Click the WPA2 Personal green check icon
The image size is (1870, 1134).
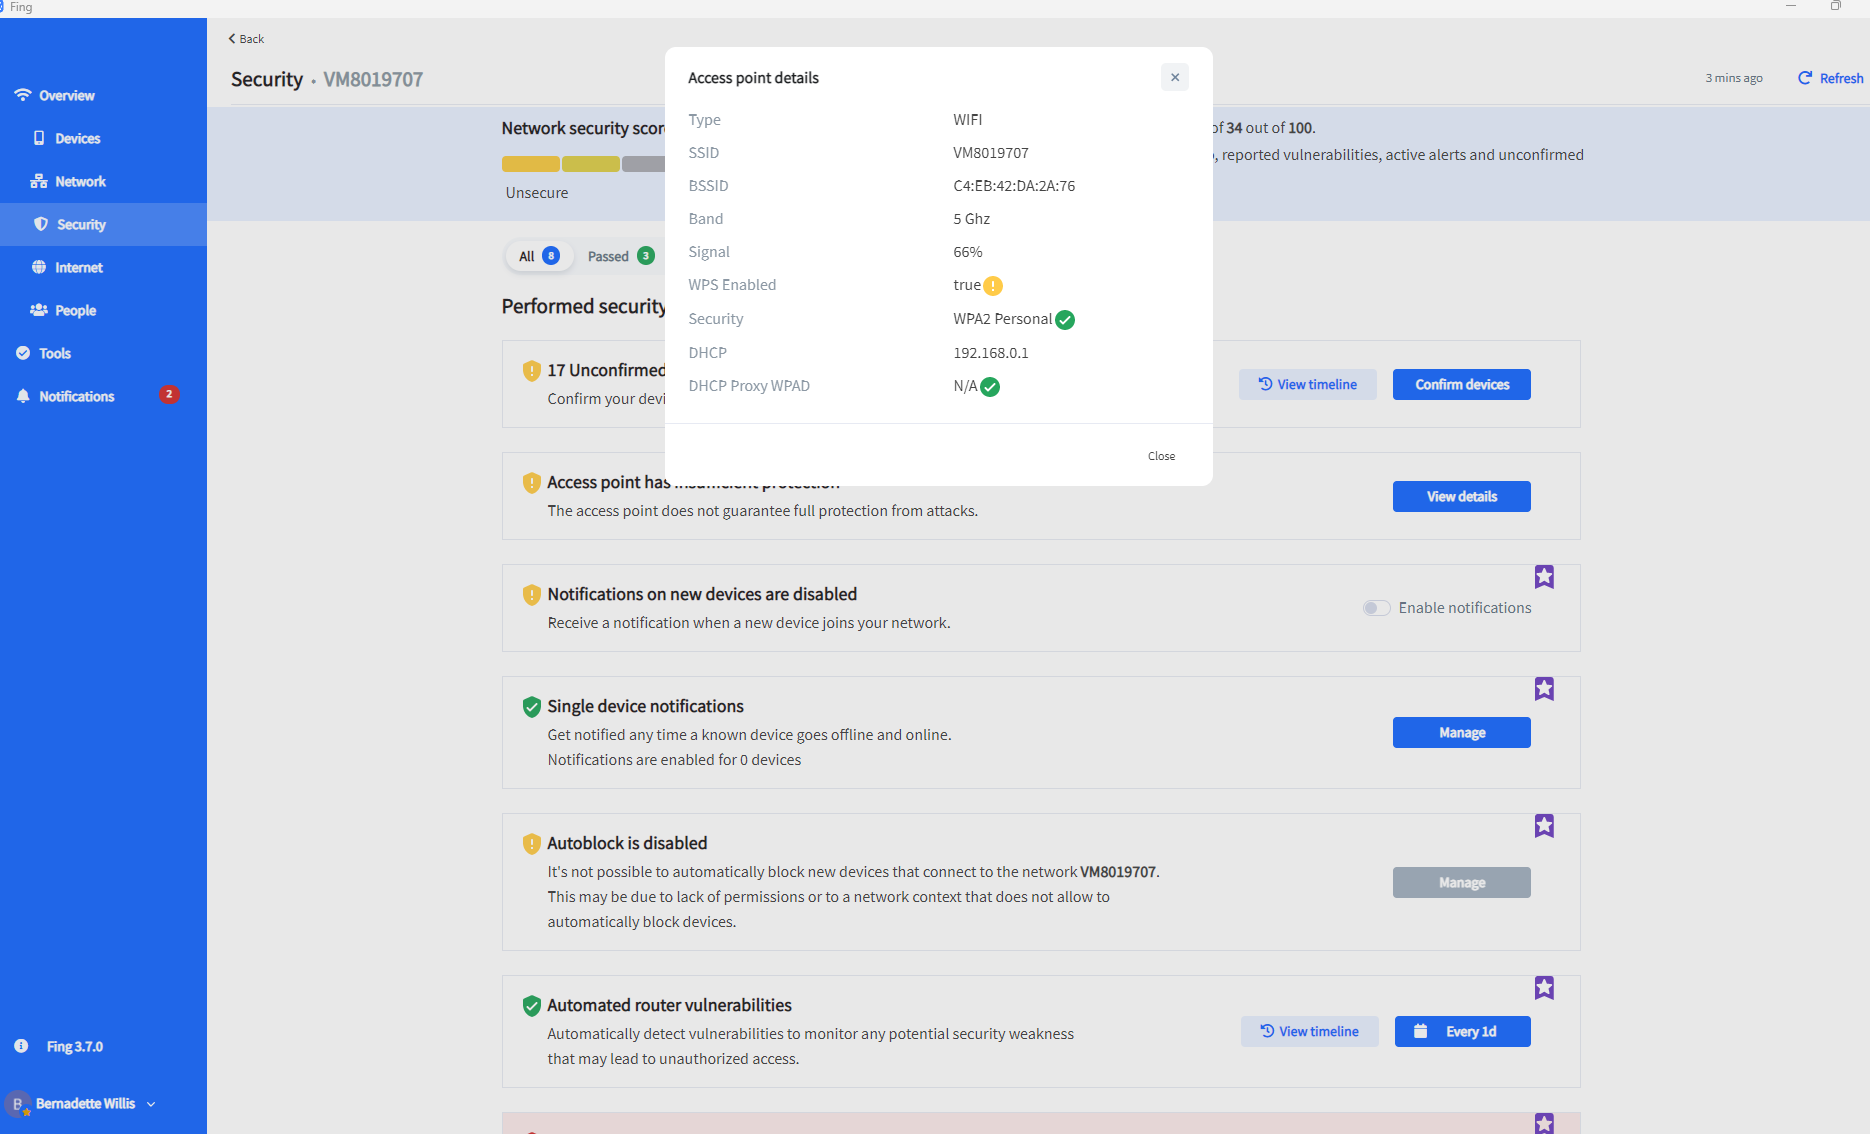[1065, 320]
